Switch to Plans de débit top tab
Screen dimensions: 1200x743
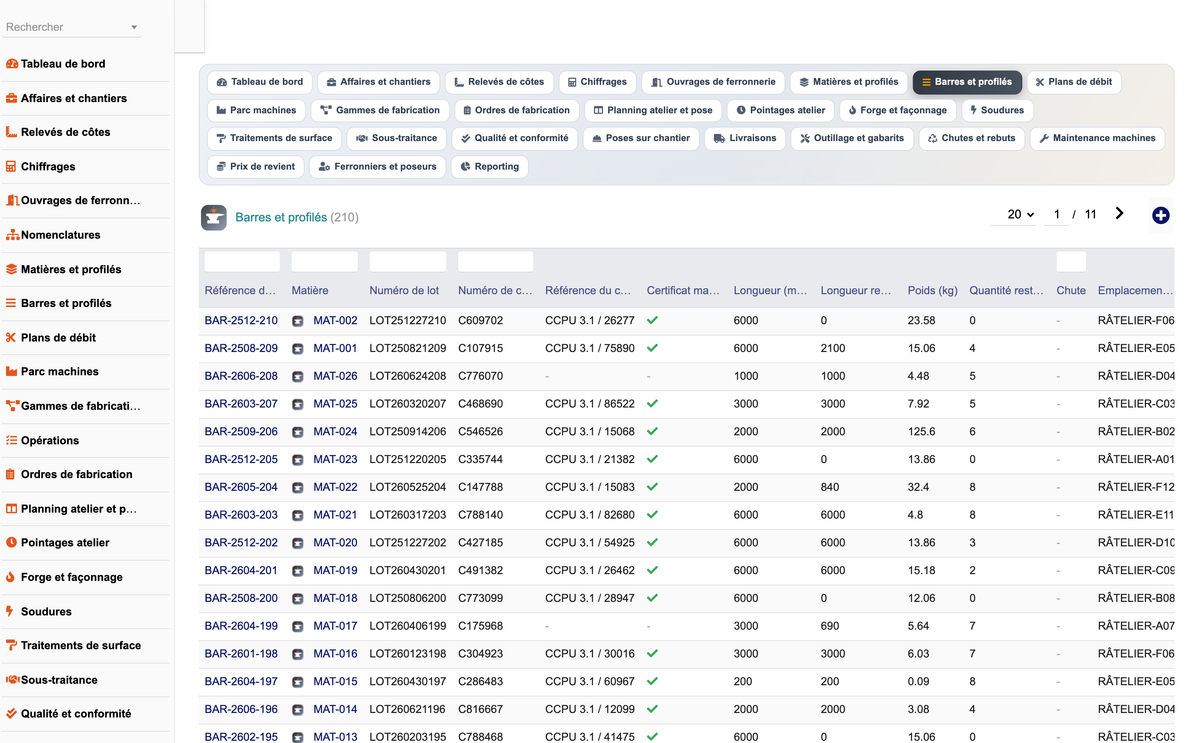tap(1073, 82)
